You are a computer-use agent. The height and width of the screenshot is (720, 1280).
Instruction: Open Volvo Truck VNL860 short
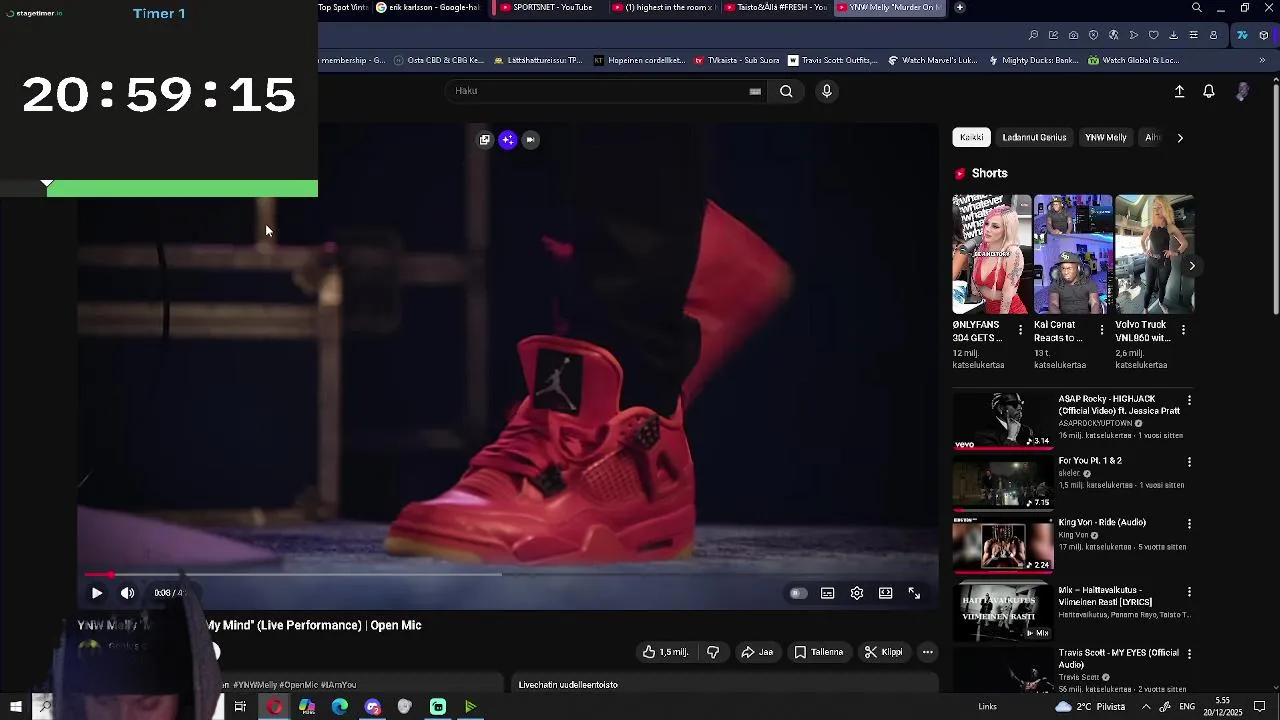(x=1155, y=254)
